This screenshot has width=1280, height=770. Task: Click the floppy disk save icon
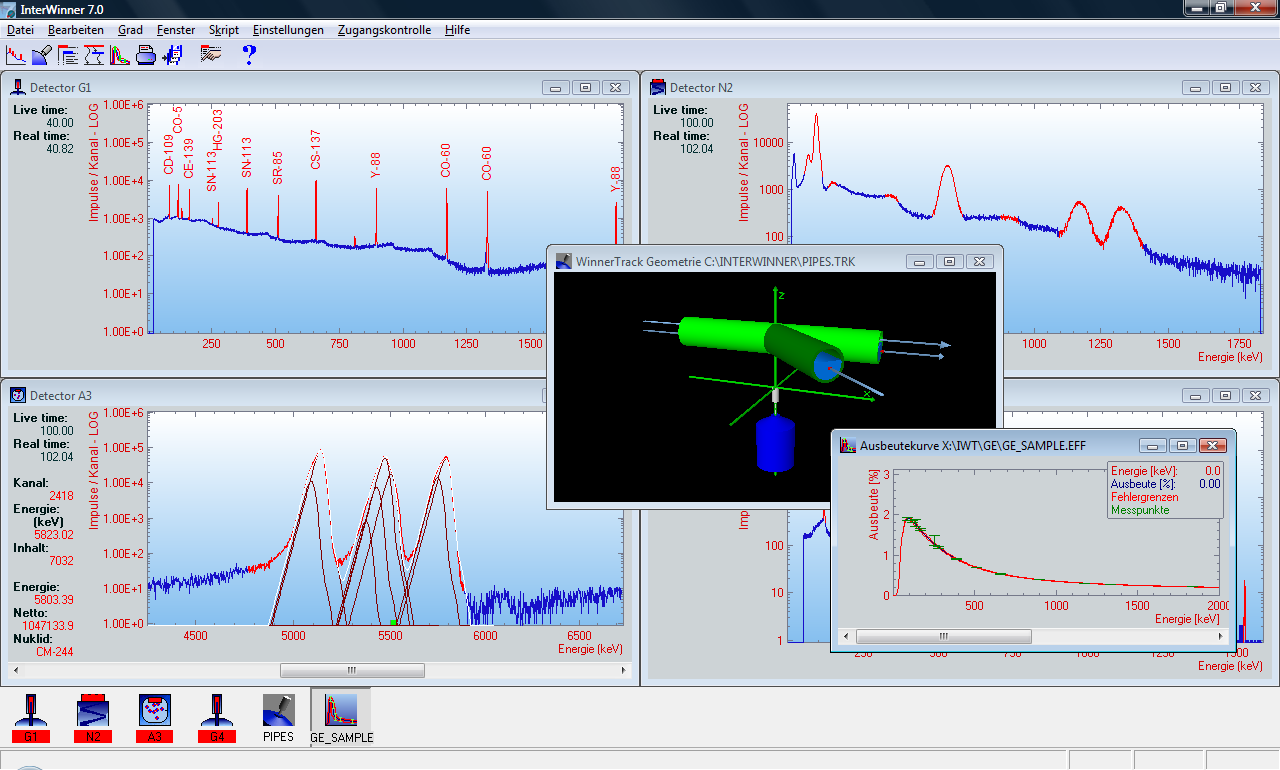pyautogui.click(x=172, y=55)
